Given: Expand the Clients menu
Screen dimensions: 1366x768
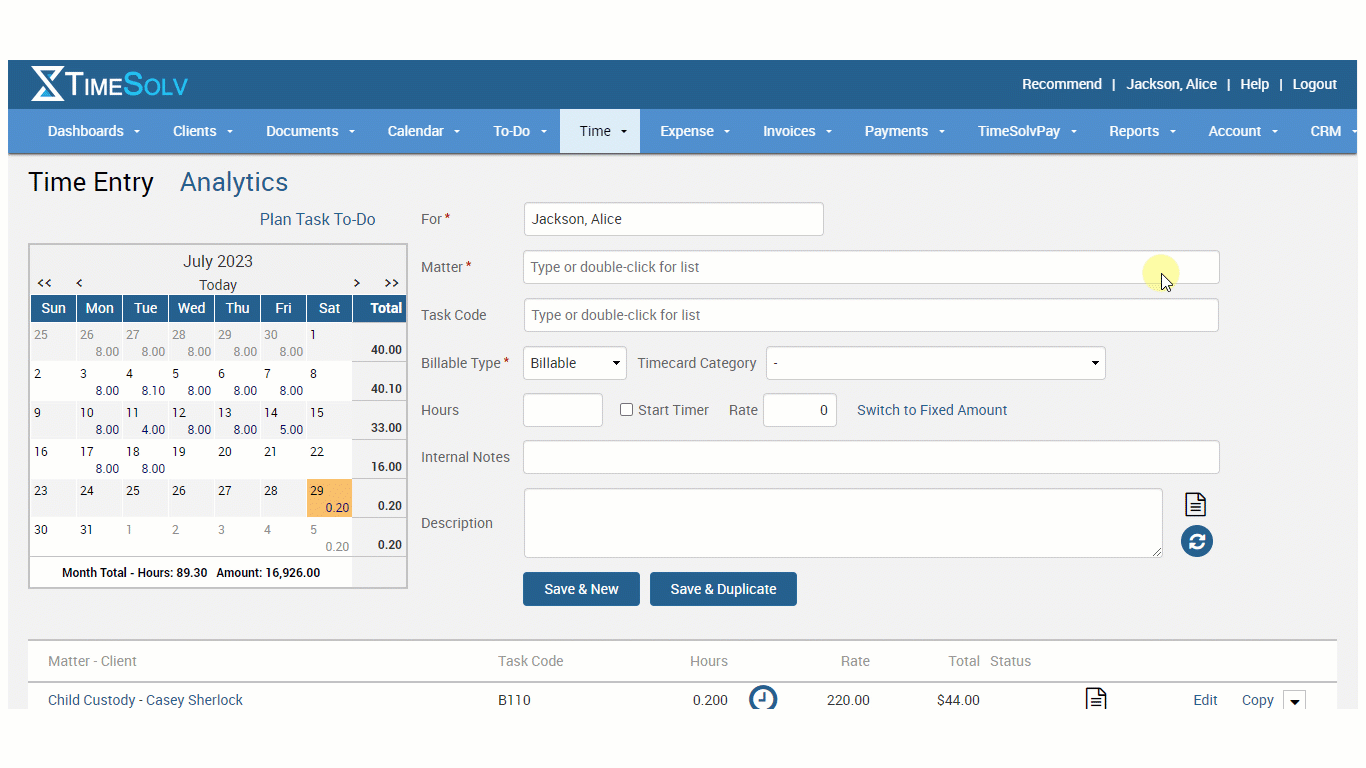Looking at the screenshot, I should 203,131.
